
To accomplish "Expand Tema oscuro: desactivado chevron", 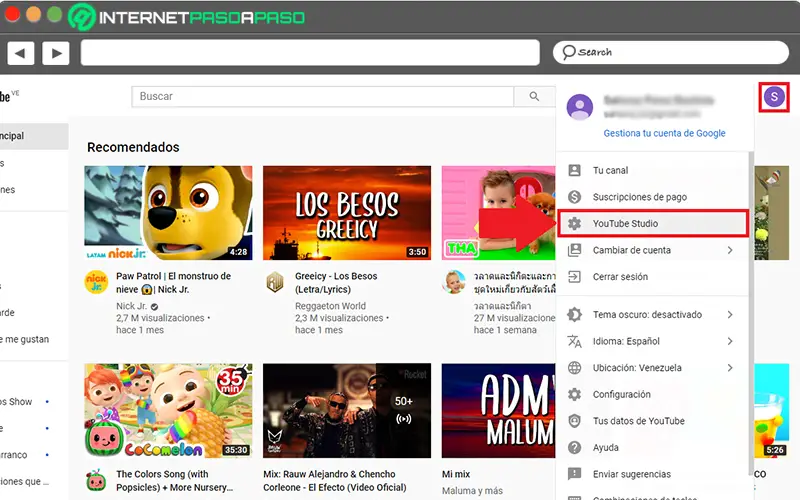I will 730,314.
